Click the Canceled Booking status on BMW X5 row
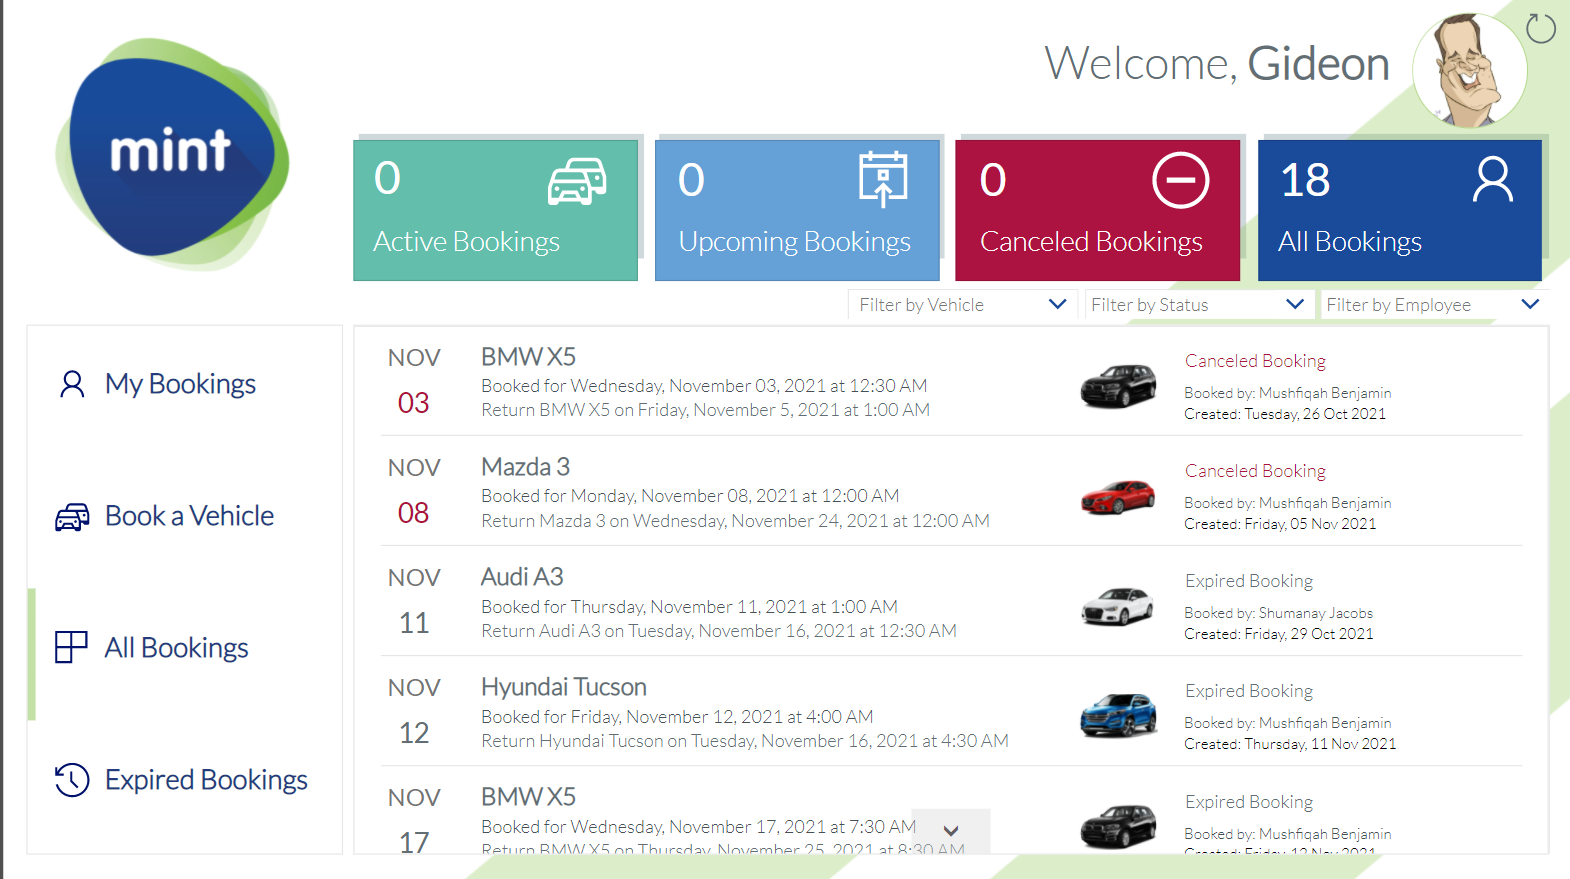The height and width of the screenshot is (879, 1570). tap(1255, 361)
